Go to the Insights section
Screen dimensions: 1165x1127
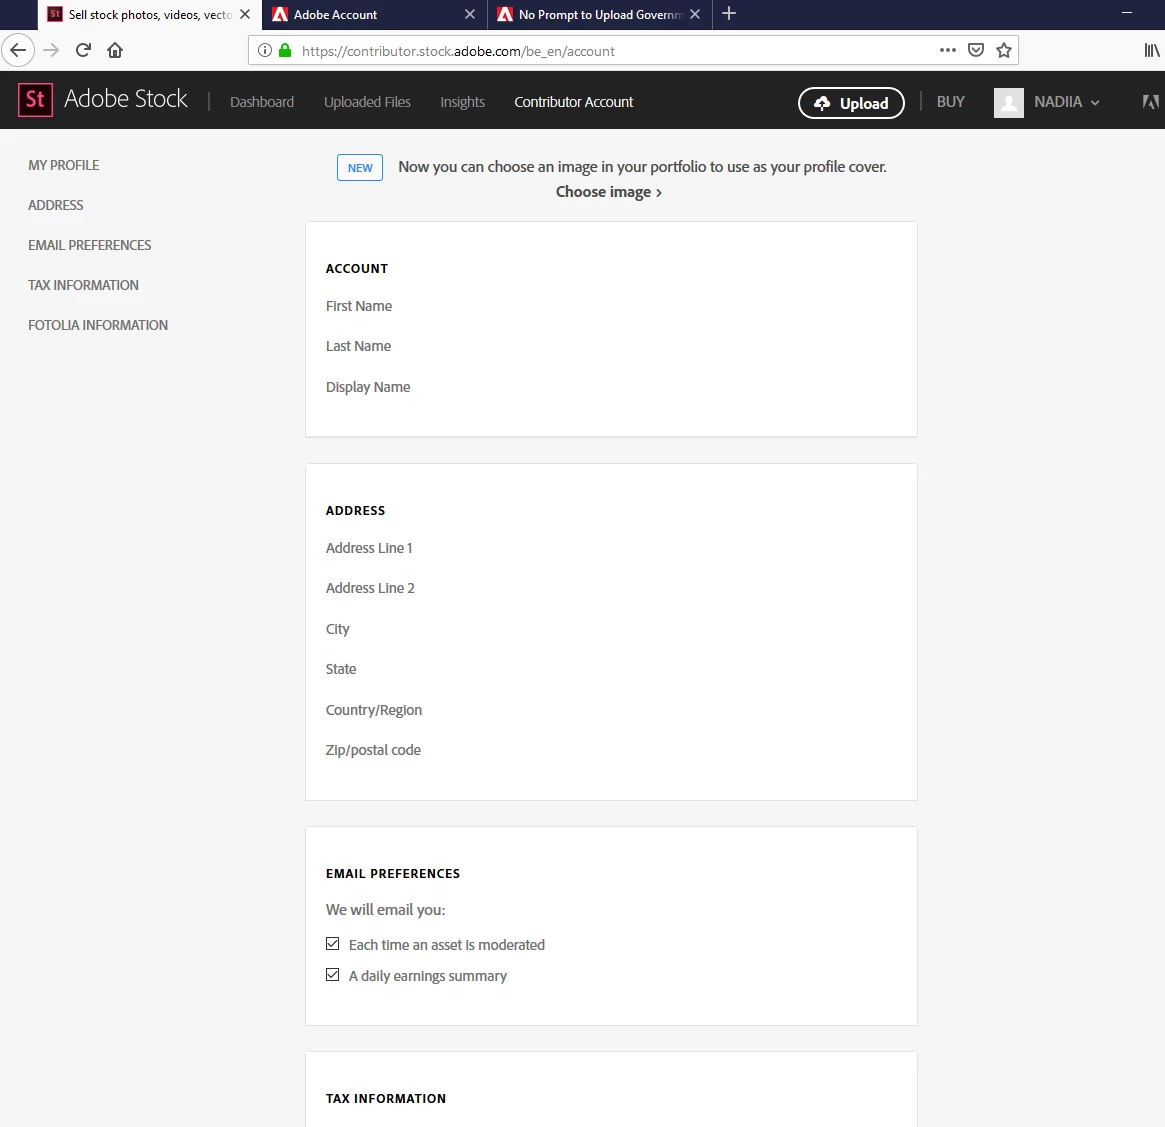[x=462, y=102]
